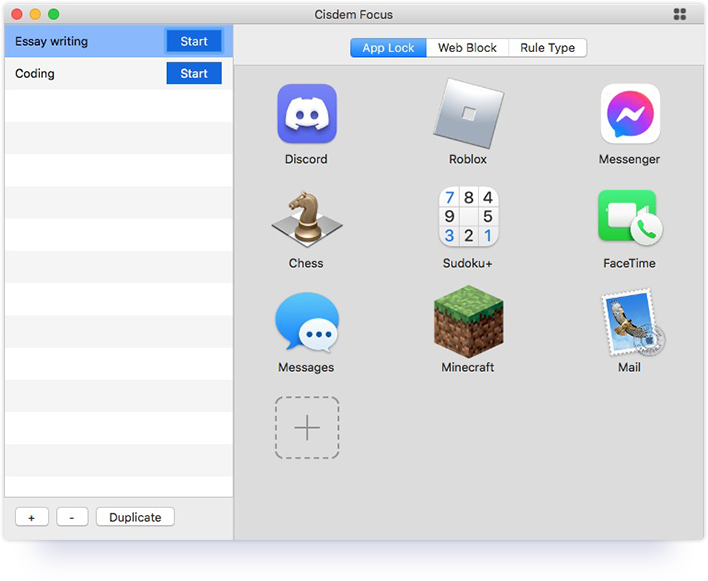Image resolution: width=708 pixels, height=581 pixels.
Task: Select the Messenger app icon
Action: tap(630, 114)
